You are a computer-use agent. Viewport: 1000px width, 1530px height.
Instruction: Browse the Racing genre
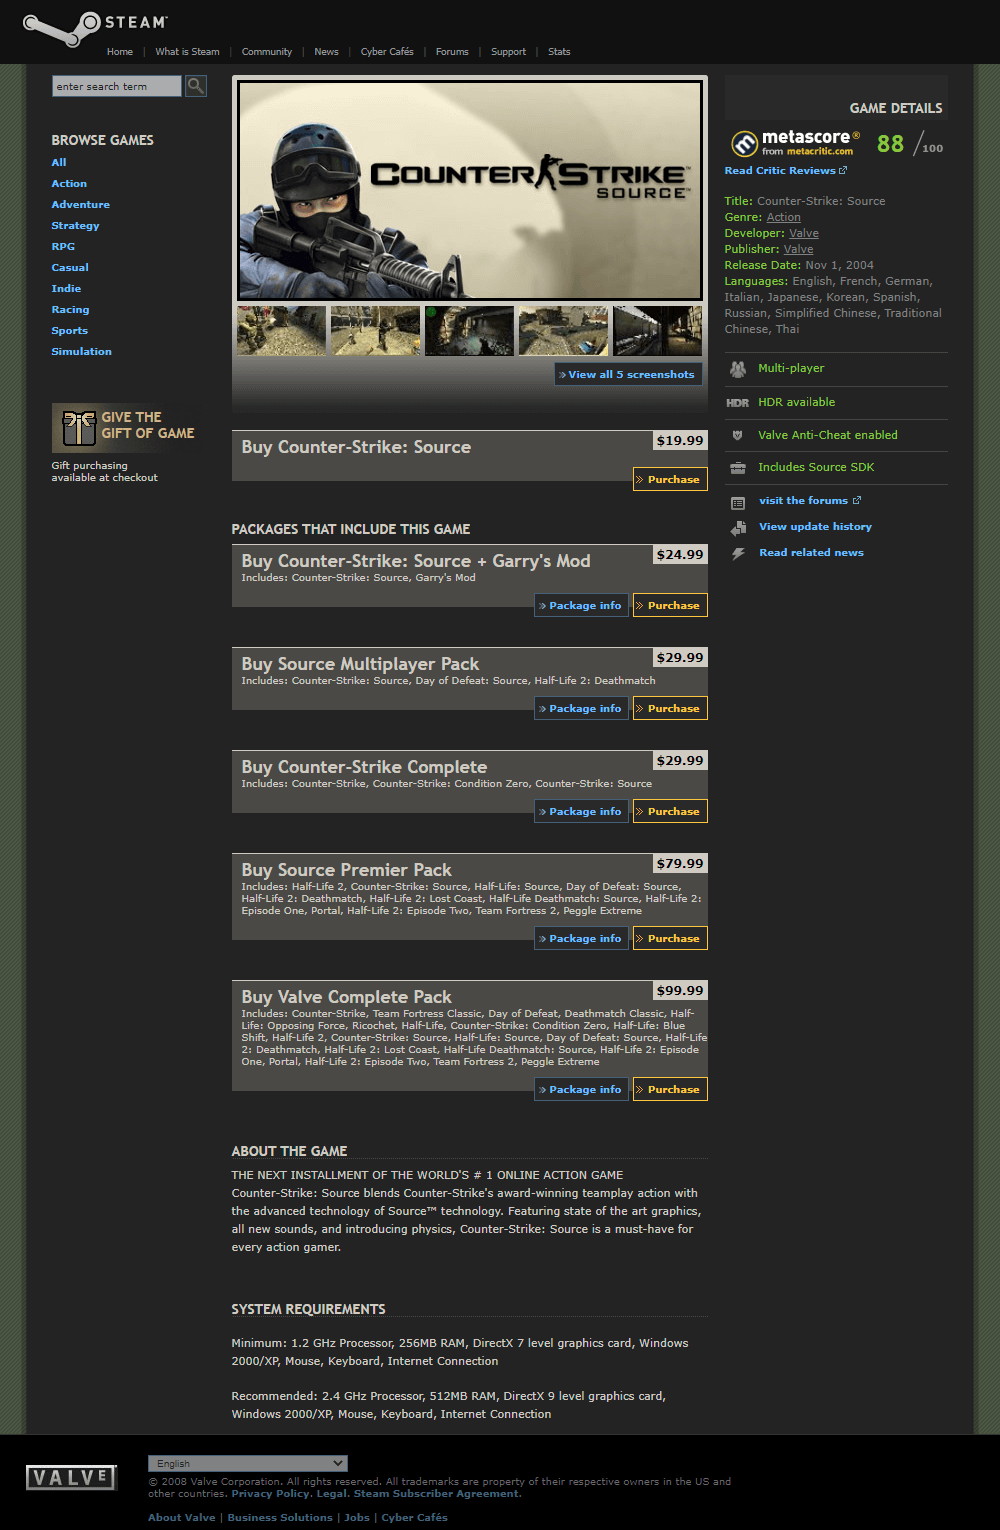click(70, 309)
